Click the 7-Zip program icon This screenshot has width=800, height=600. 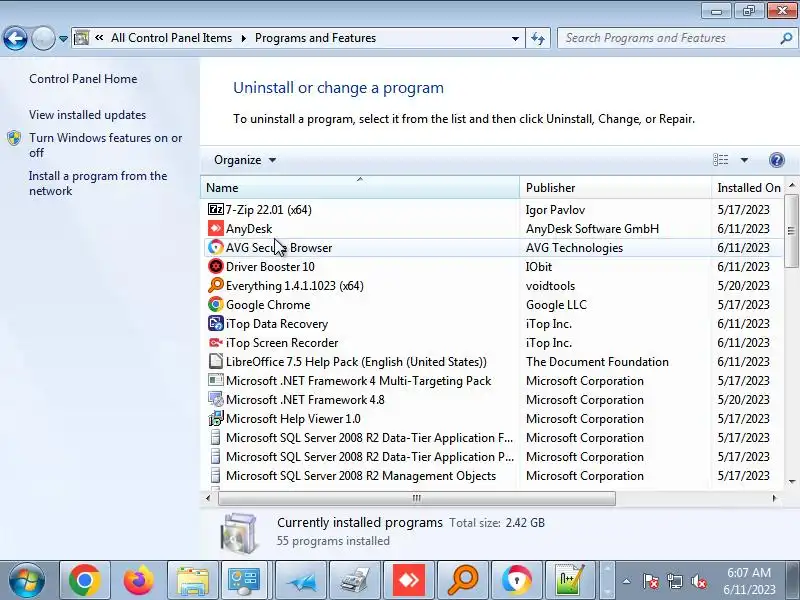(216, 210)
